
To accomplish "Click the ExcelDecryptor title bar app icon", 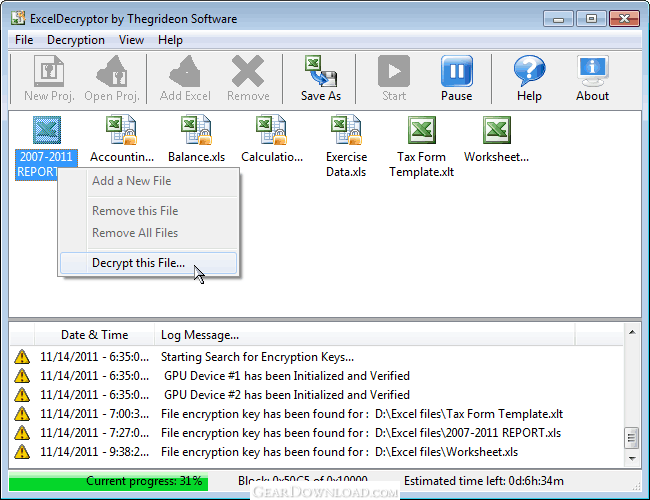I will click(18, 18).
